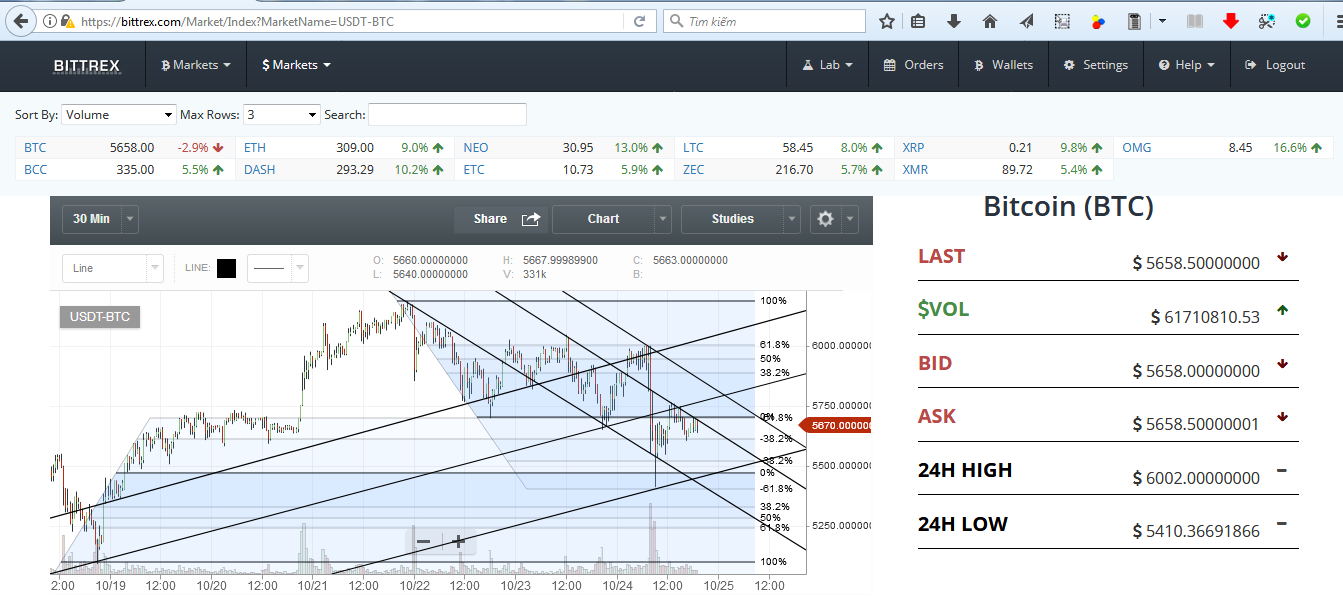Select the NEO market link
The image size is (1343, 608).
click(476, 147)
